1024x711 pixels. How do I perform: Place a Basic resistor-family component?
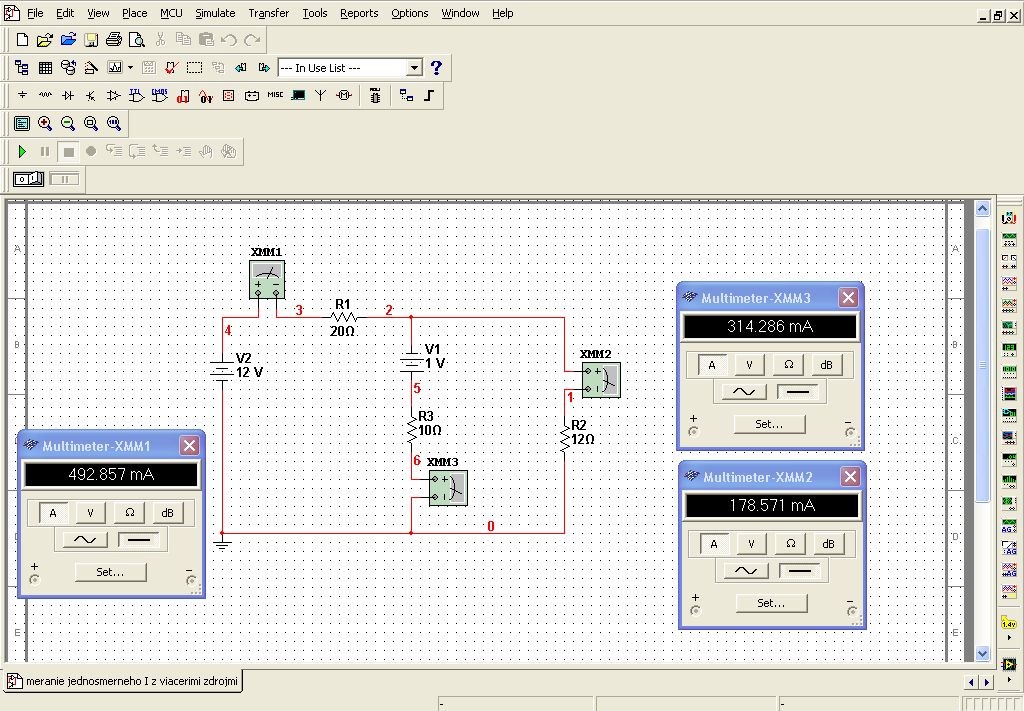click(45, 95)
